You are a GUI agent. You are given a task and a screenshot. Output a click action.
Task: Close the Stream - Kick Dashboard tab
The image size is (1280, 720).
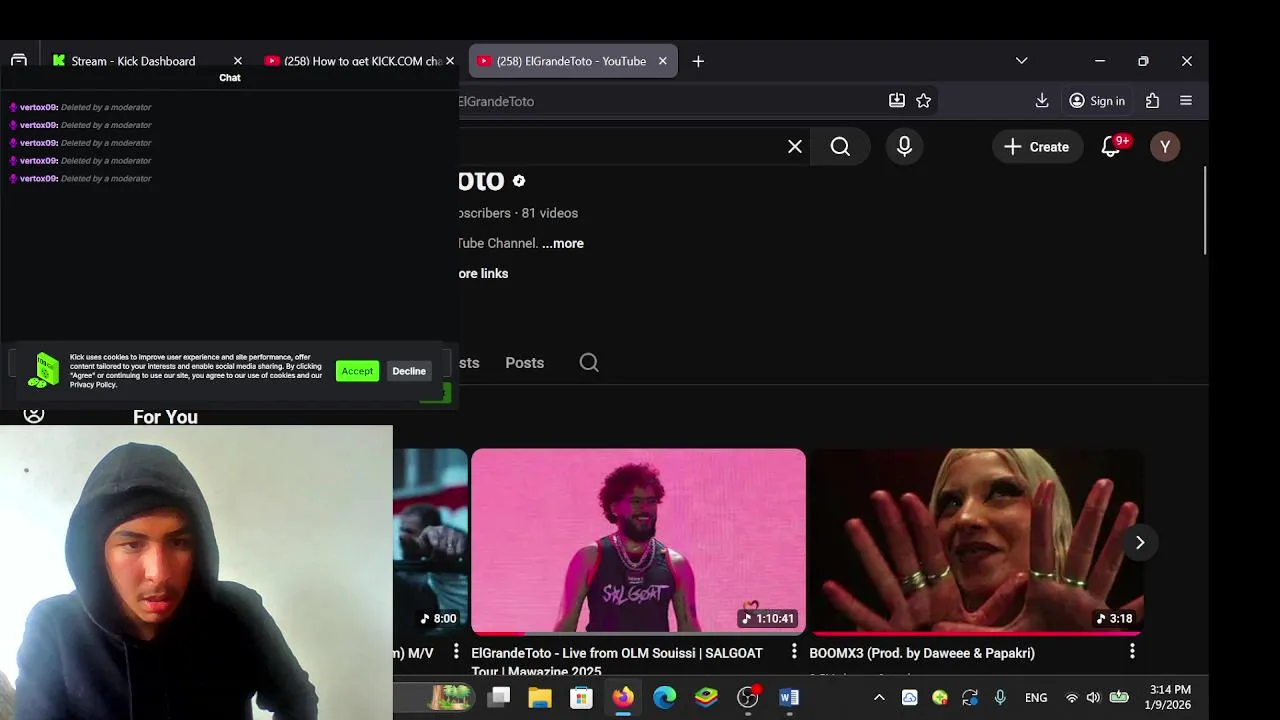(x=238, y=61)
